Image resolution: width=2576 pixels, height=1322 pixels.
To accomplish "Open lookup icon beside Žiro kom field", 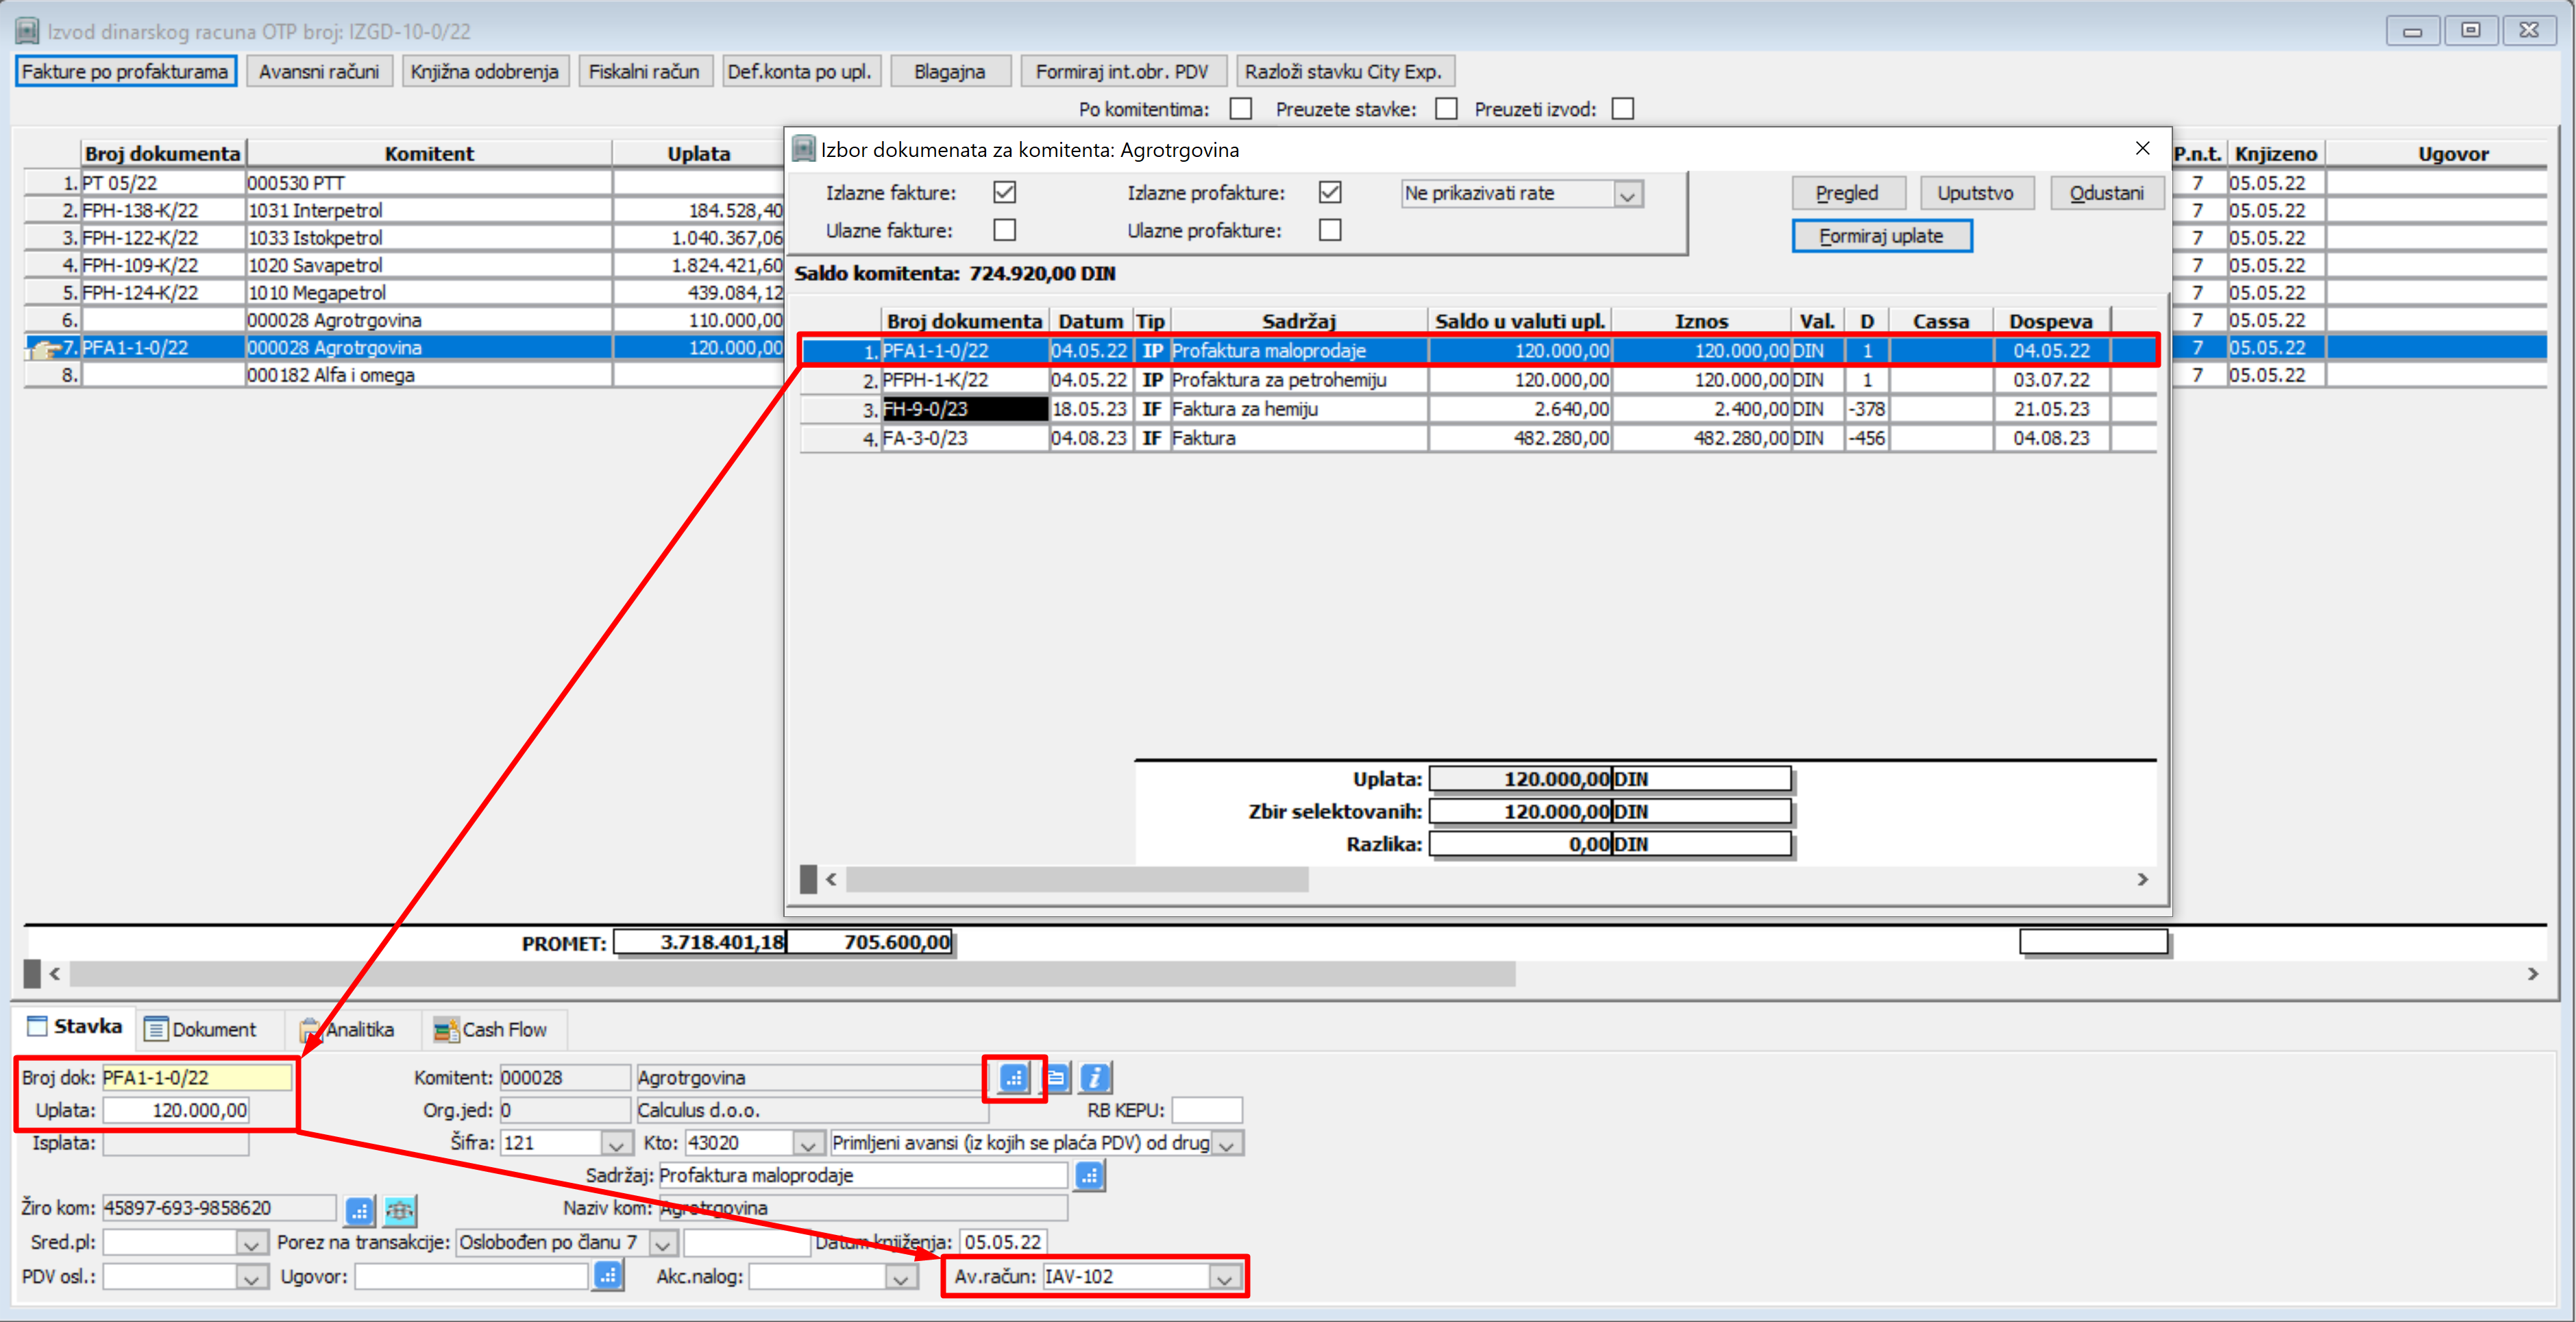I will (x=359, y=1210).
